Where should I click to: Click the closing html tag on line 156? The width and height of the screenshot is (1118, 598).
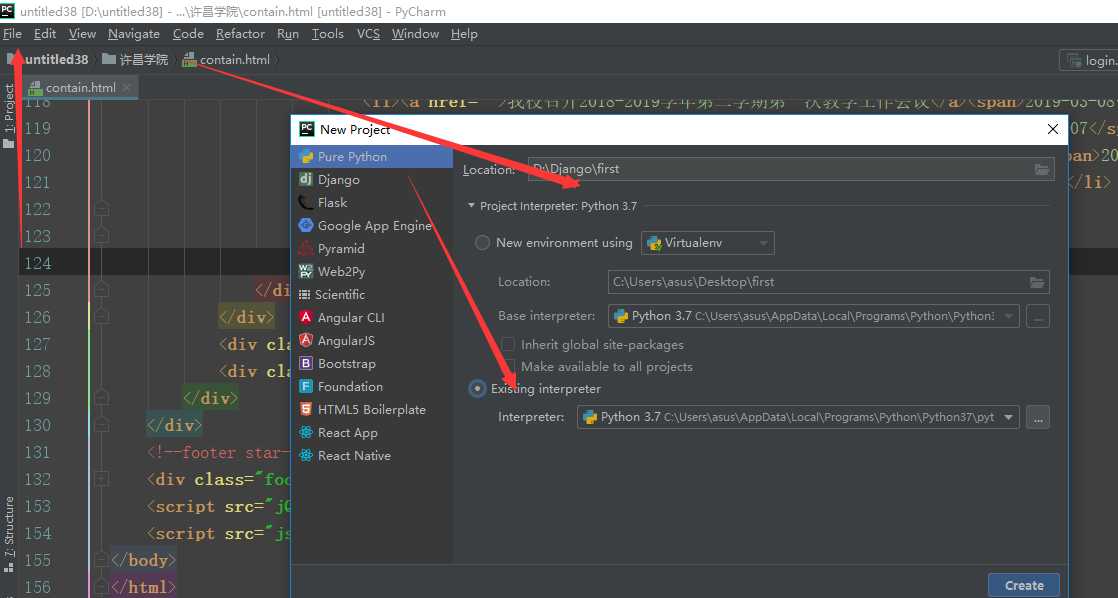(x=143, y=587)
